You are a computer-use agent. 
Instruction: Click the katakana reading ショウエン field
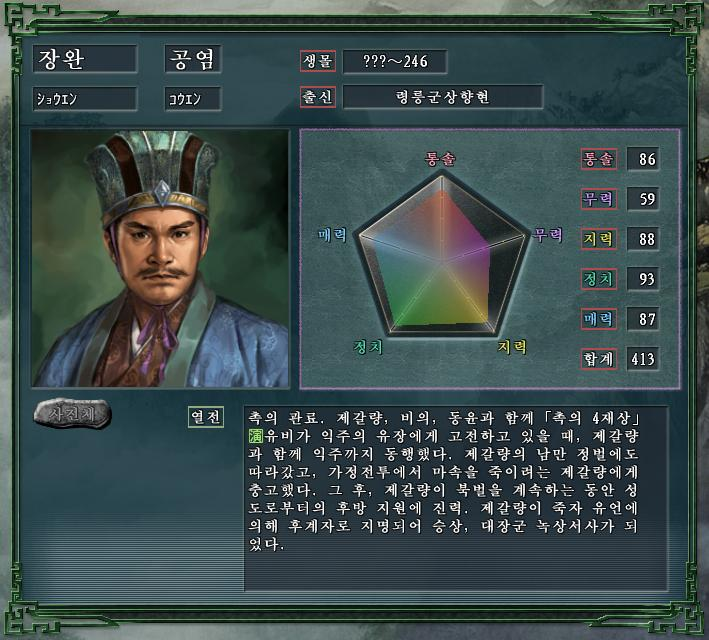click(x=85, y=99)
